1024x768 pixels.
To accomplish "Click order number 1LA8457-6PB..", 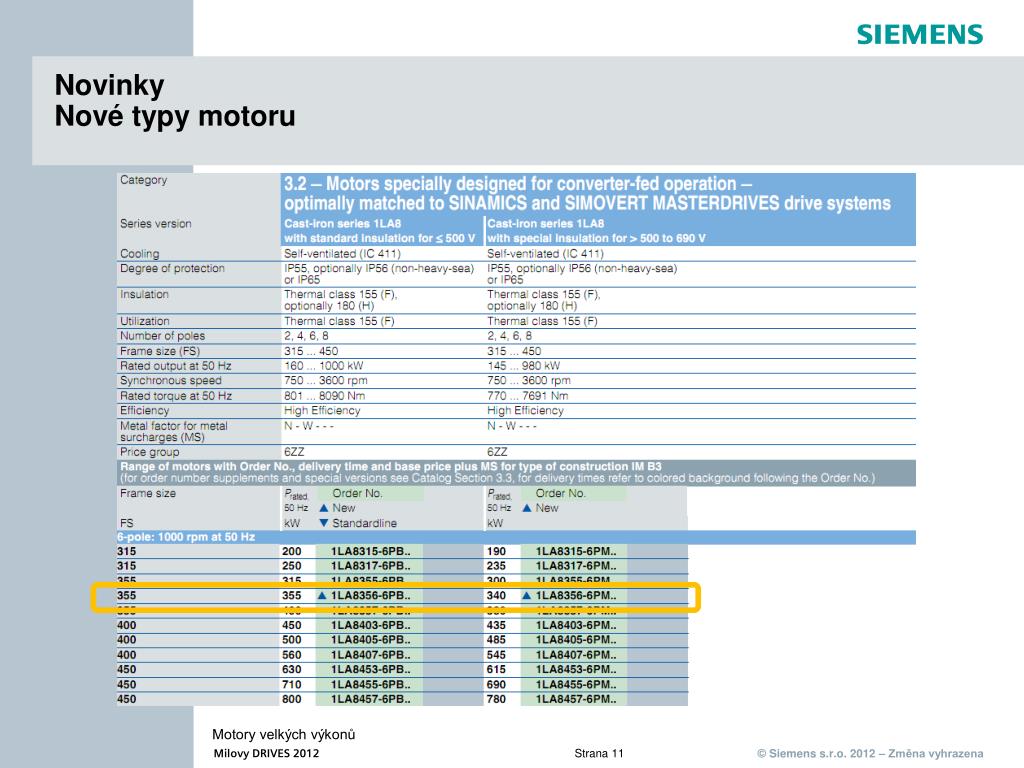I will pyautogui.click(x=371, y=699).
